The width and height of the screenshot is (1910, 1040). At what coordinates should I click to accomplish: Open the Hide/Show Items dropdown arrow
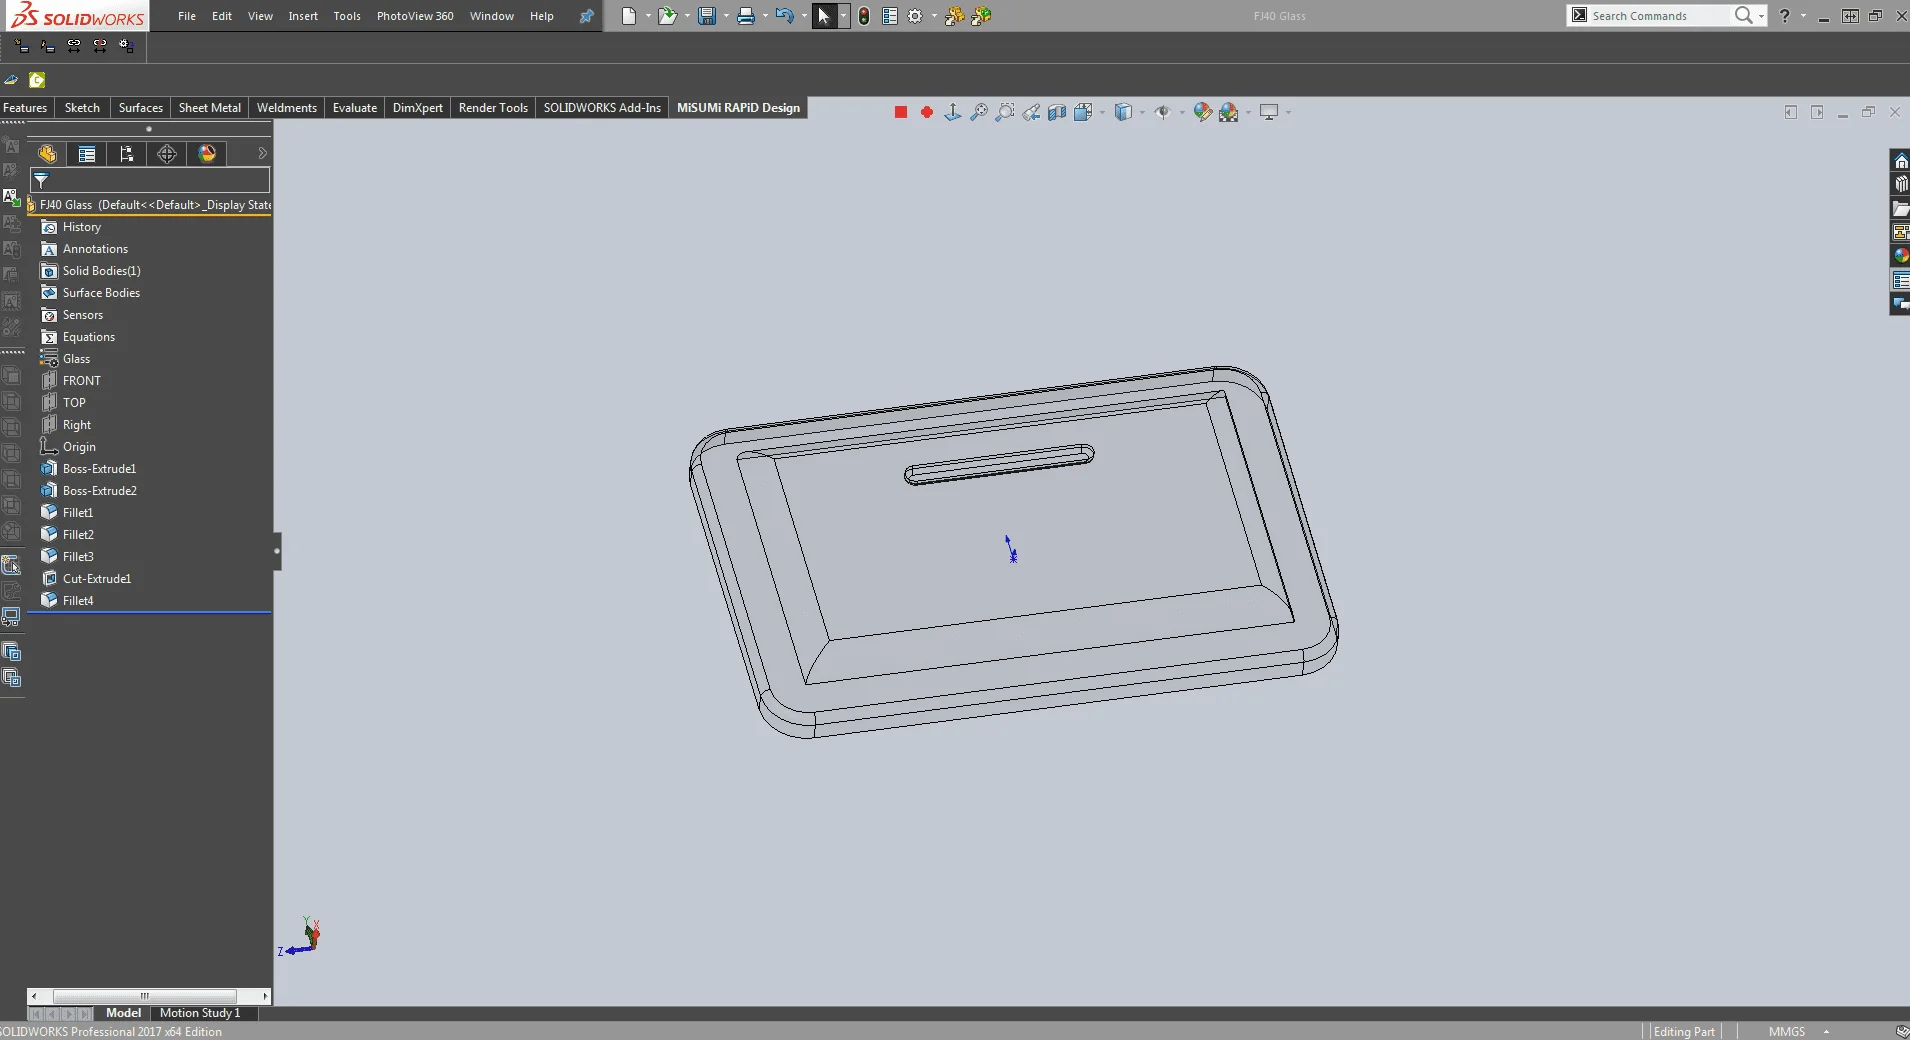1182,112
